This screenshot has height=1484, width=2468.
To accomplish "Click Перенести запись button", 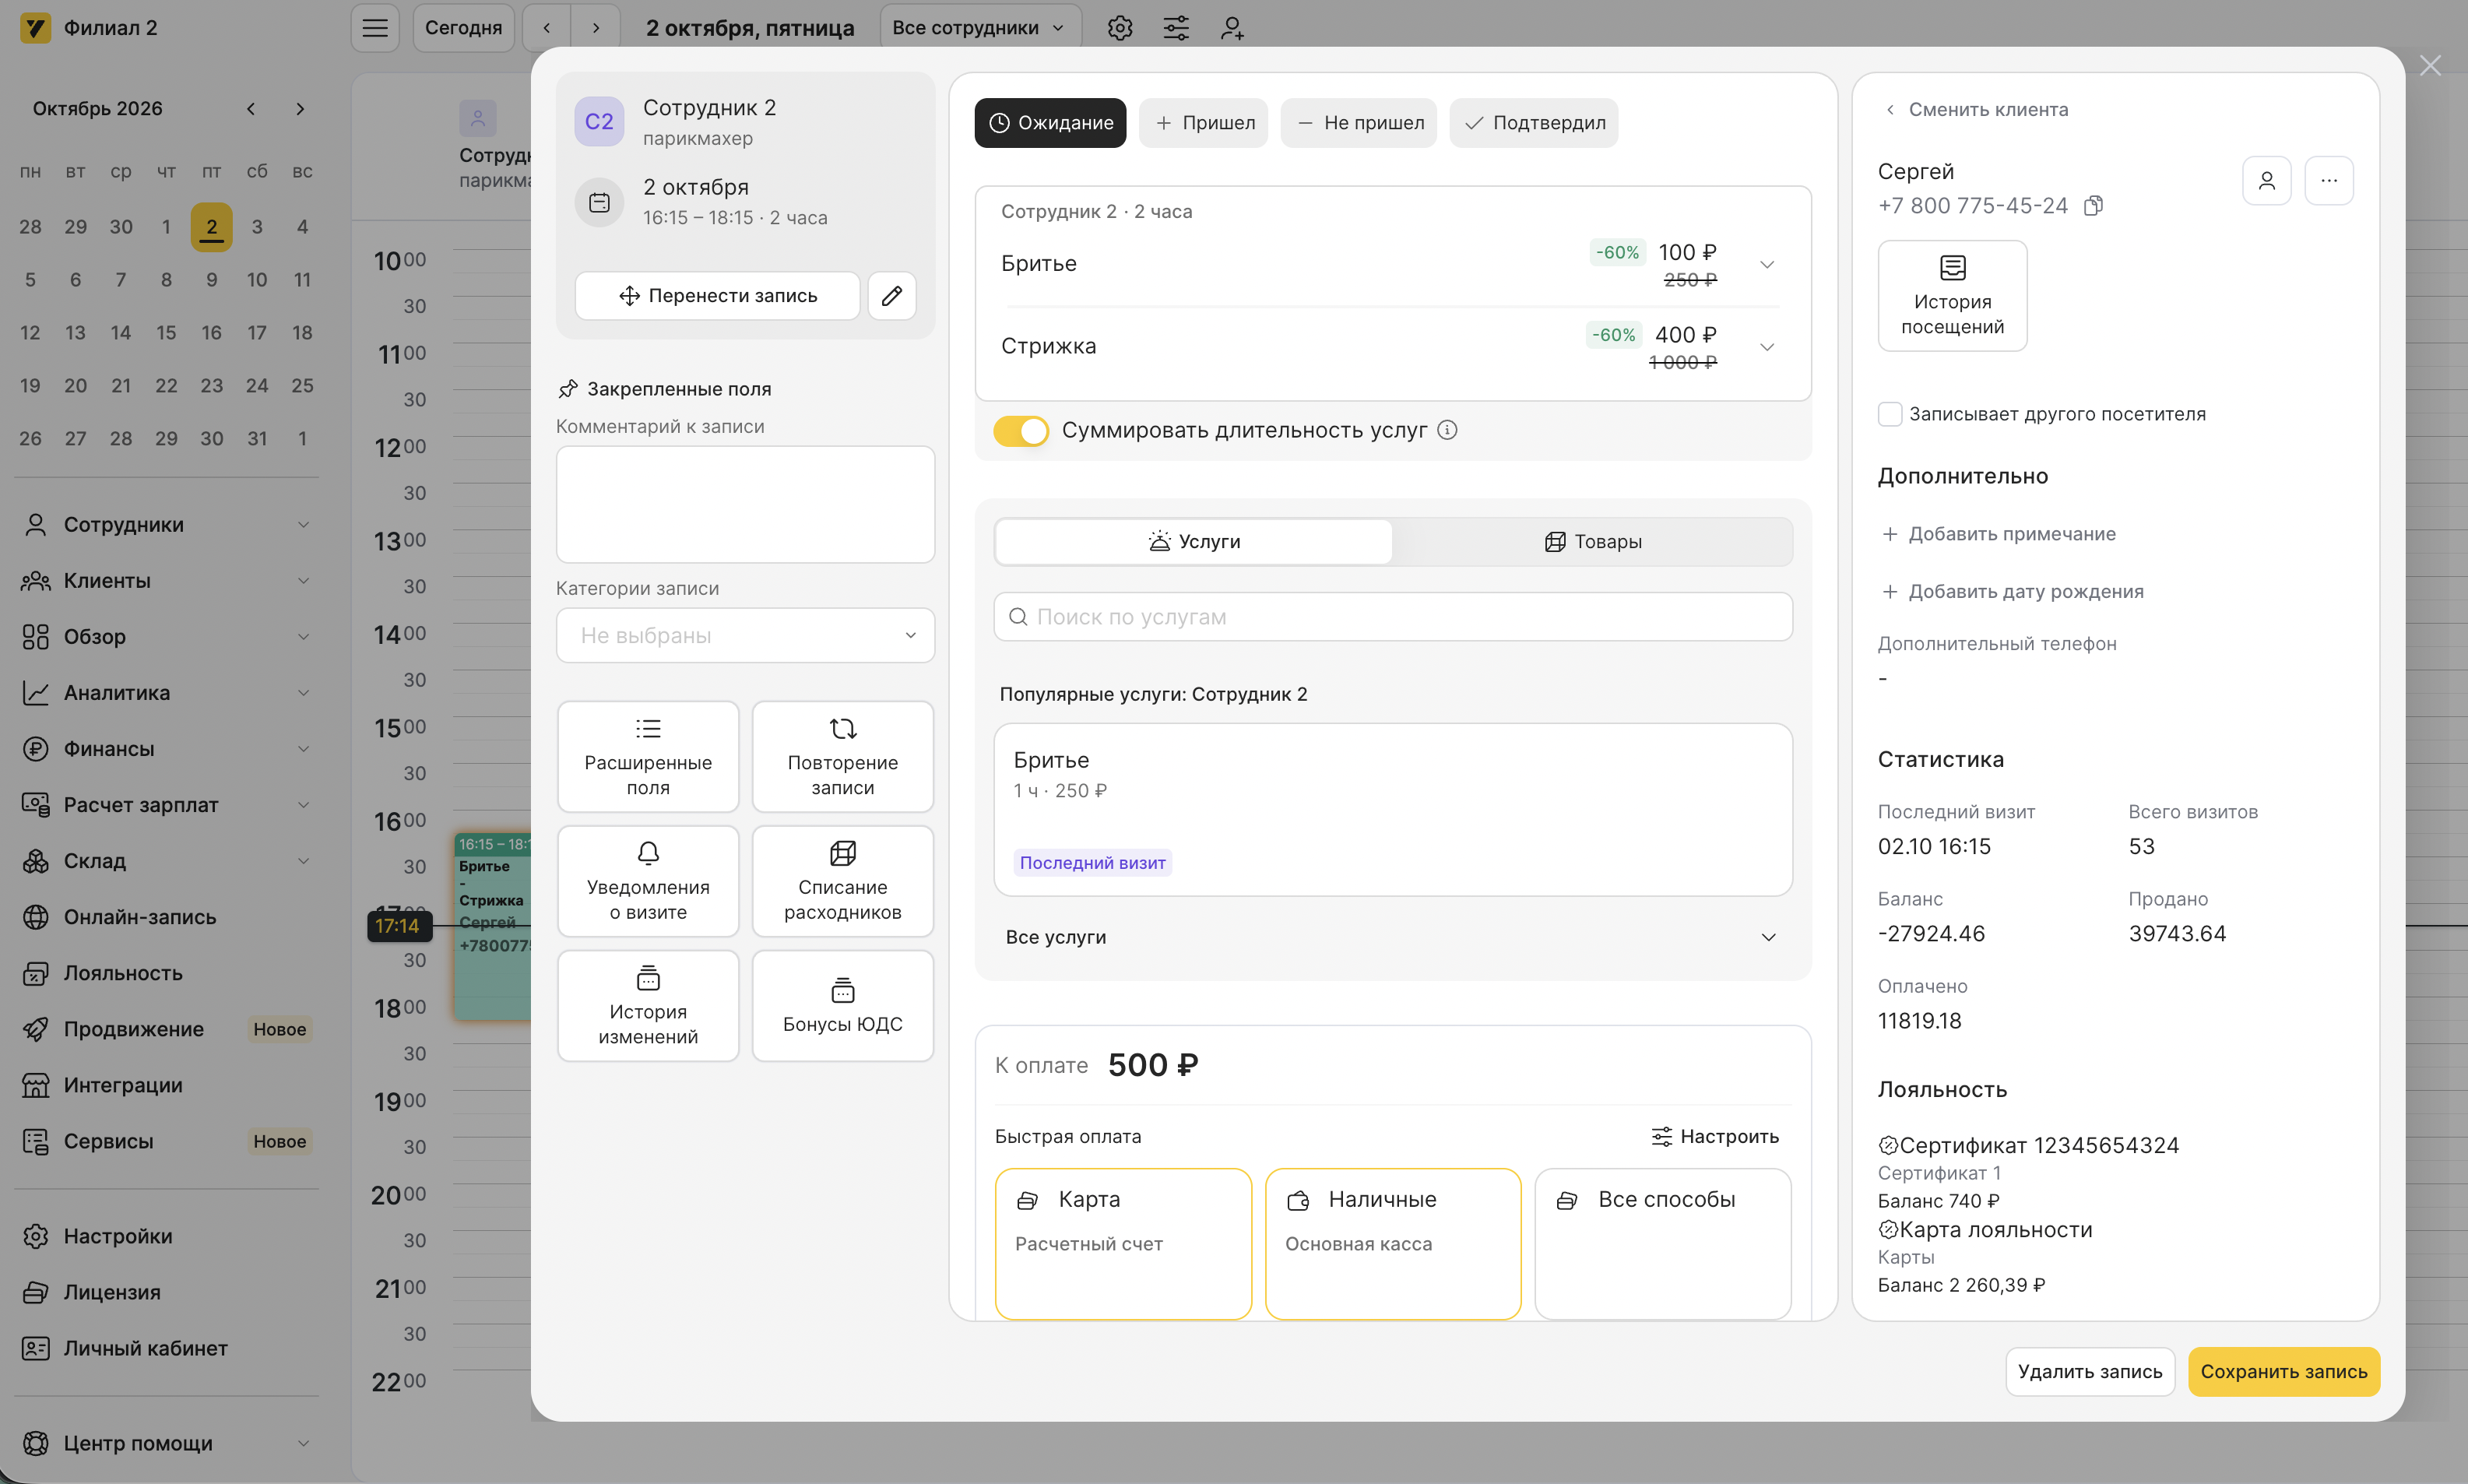I will [x=717, y=295].
